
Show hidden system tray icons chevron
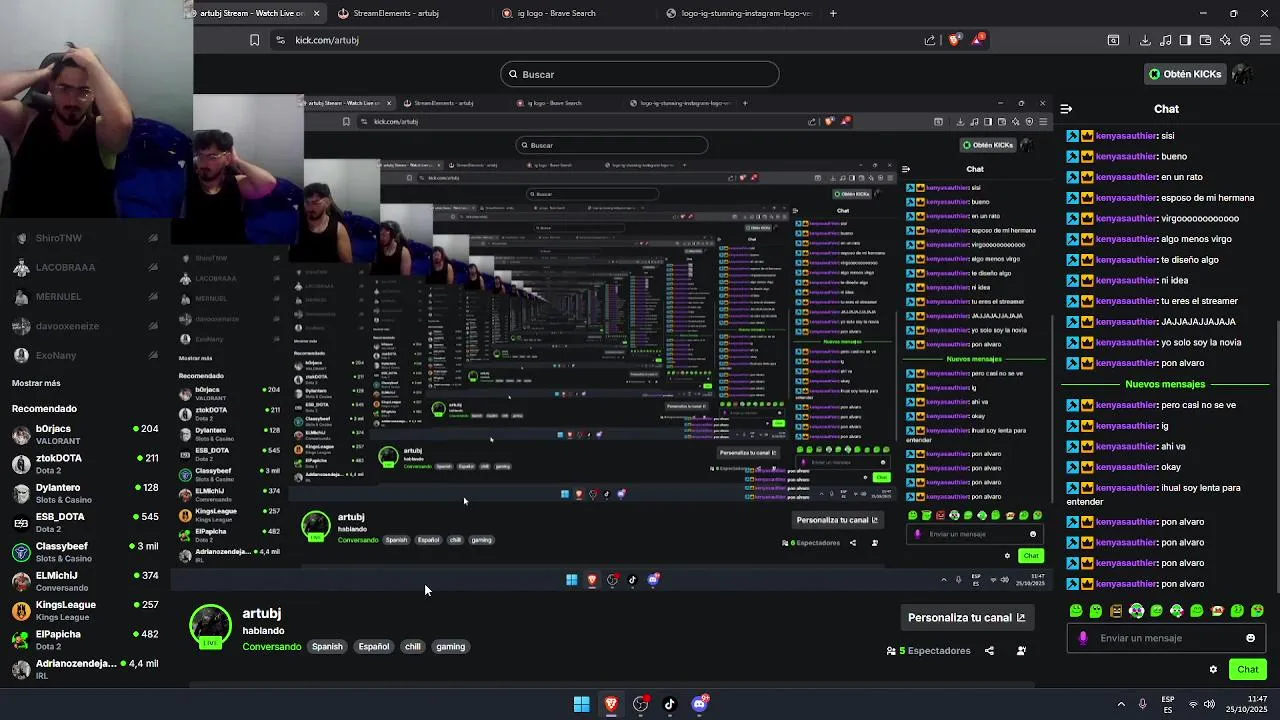coord(1121,704)
